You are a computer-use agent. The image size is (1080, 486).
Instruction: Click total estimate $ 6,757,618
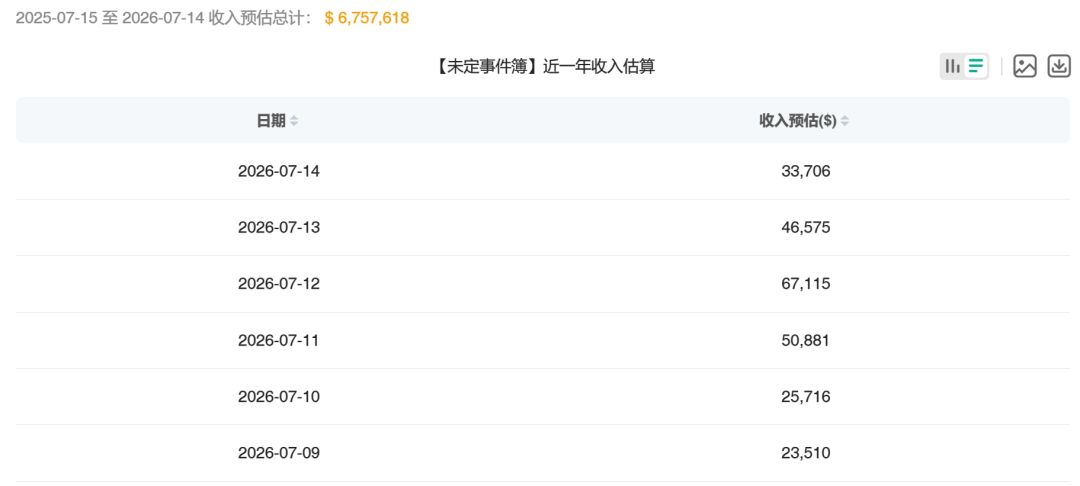367,18
